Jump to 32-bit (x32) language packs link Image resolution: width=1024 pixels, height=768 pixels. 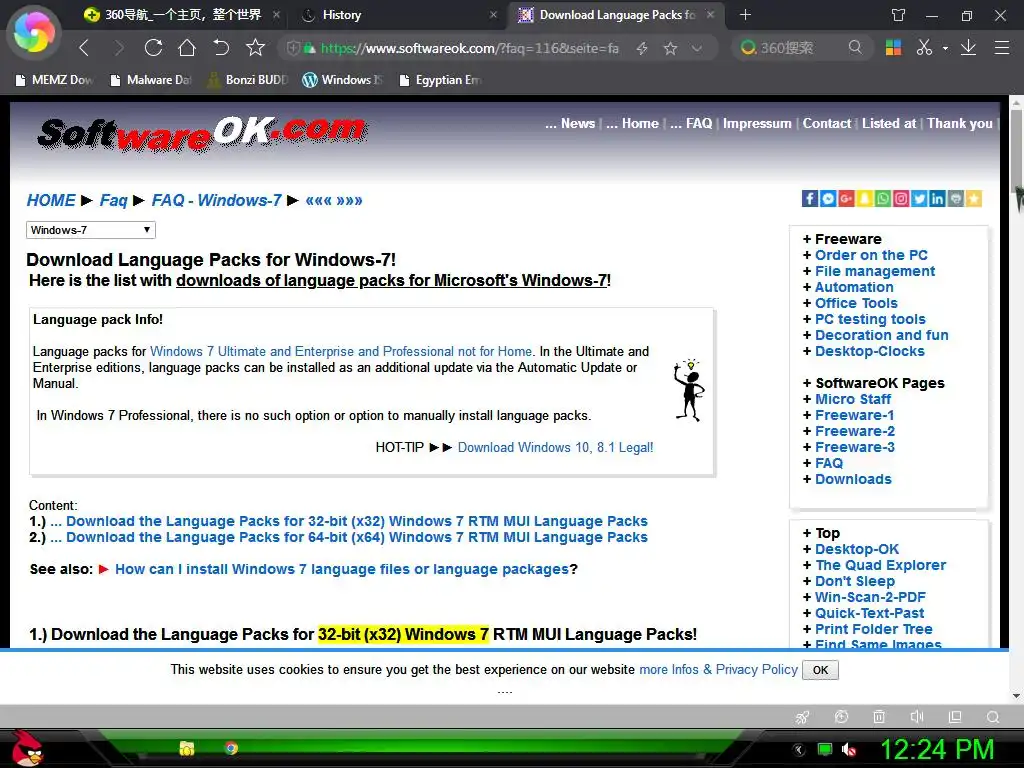coord(357,521)
